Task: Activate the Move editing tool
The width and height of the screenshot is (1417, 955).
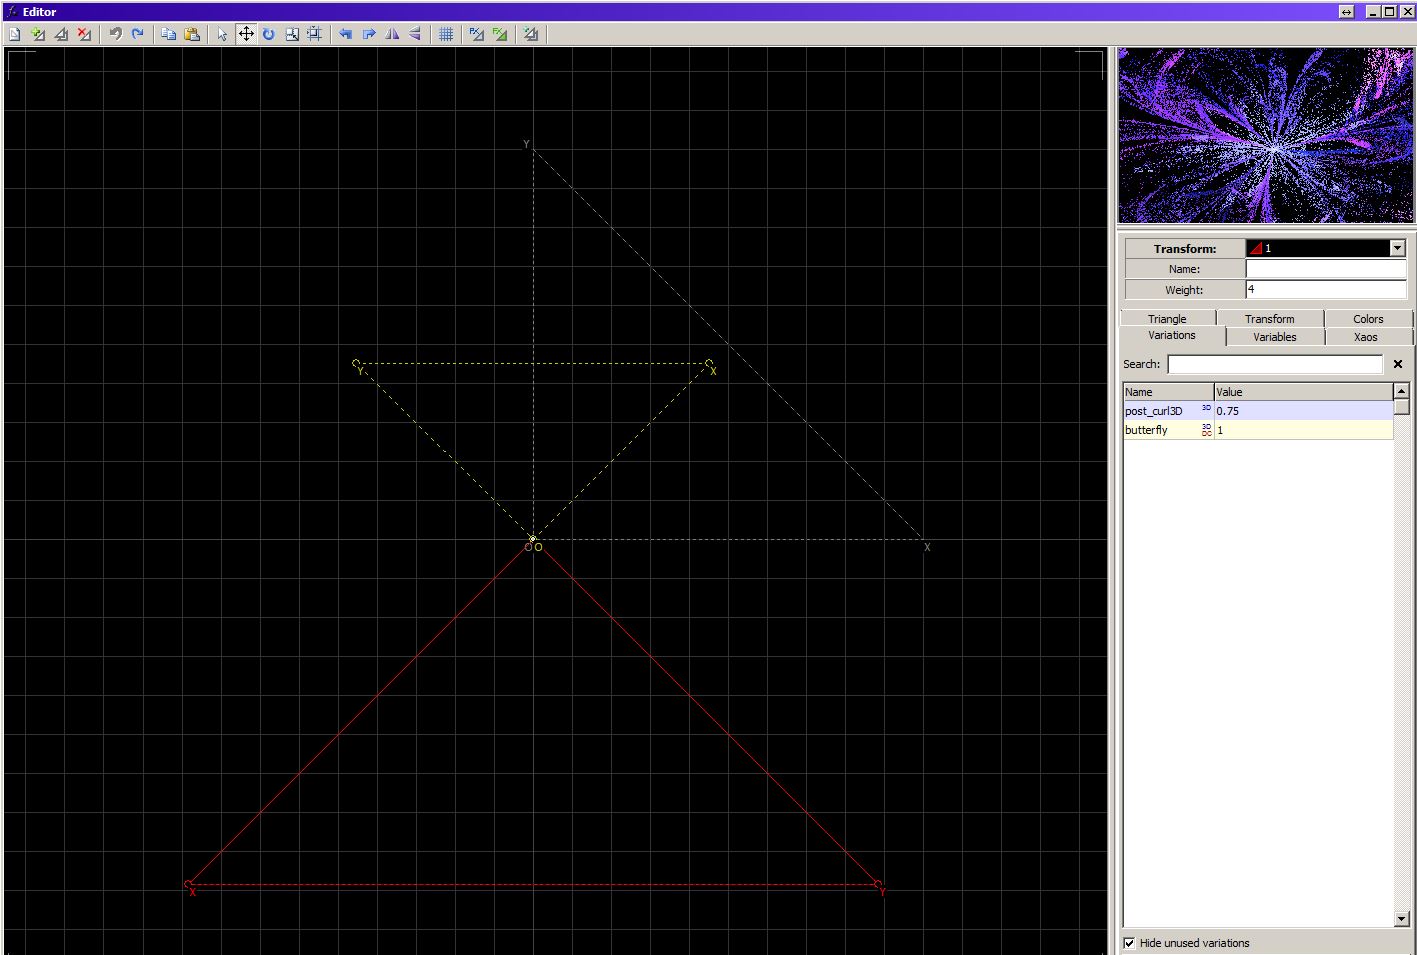Action: pyautogui.click(x=245, y=33)
